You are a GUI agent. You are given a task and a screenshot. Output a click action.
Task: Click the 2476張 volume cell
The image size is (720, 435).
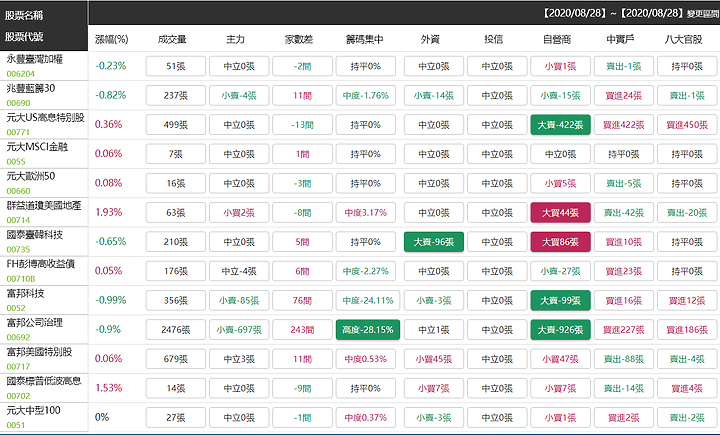click(x=175, y=330)
